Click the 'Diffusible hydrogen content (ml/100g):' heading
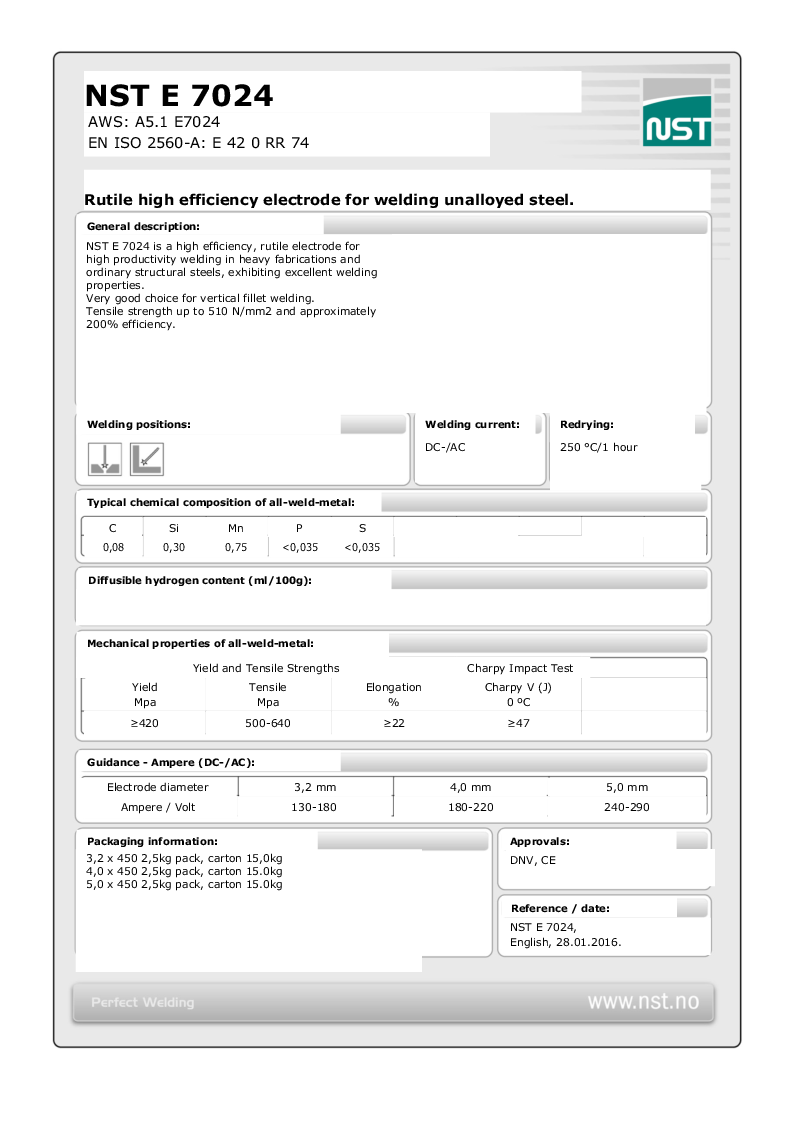 pyautogui.click(x=200, y=581)
